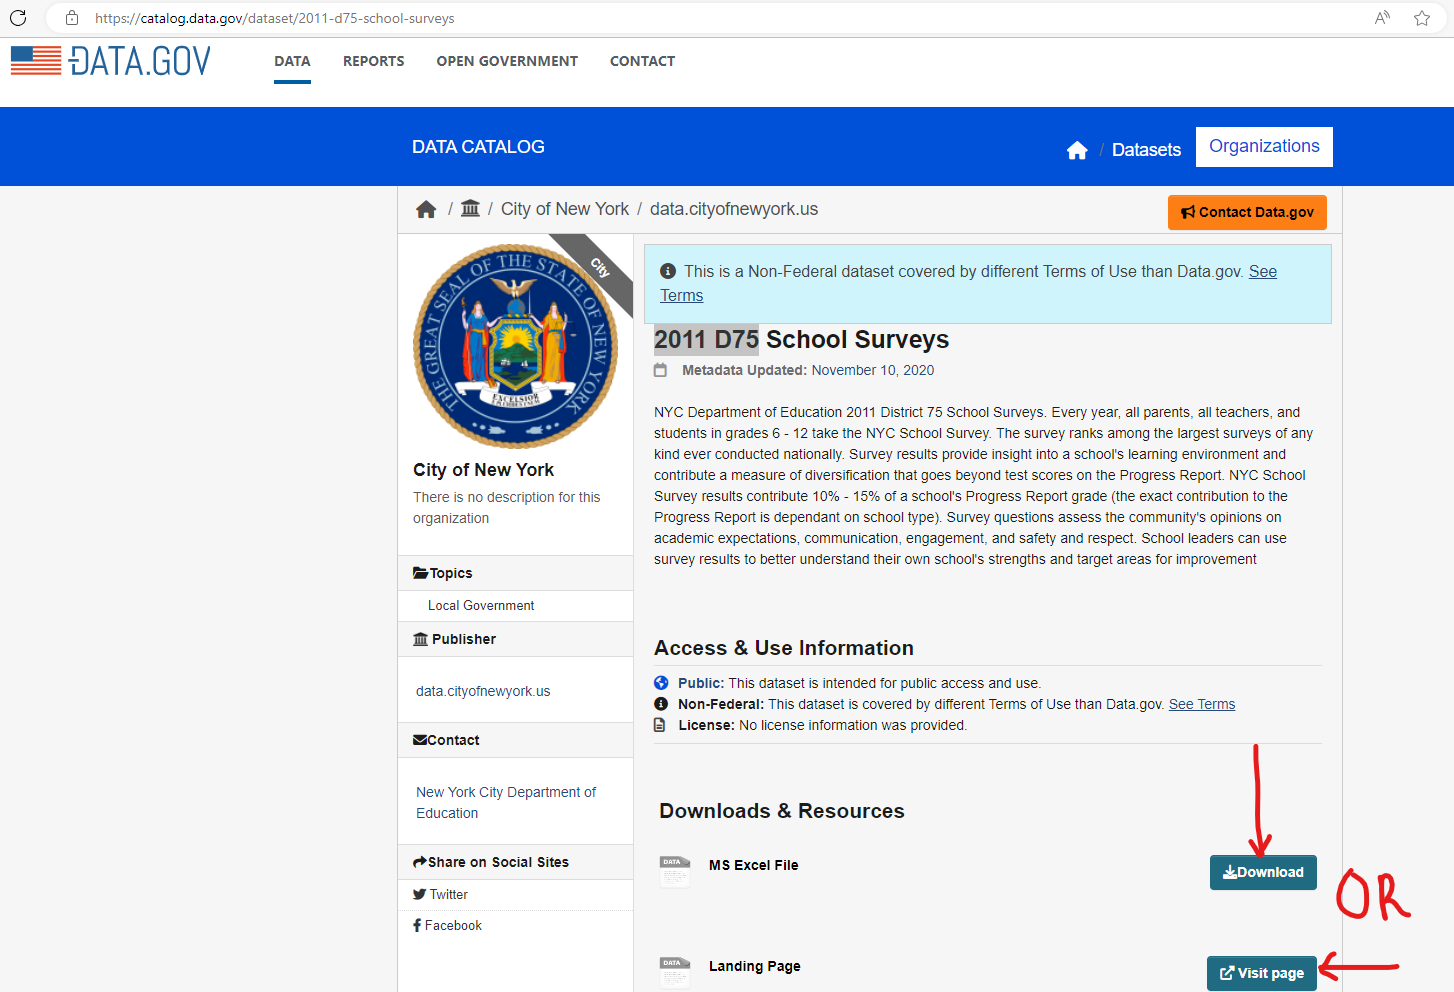Viewport: 1454px width, 992px height.
Task: Click the info icon in Non-Federal notice
Action: pyautogui.click(x=668, y=271)
